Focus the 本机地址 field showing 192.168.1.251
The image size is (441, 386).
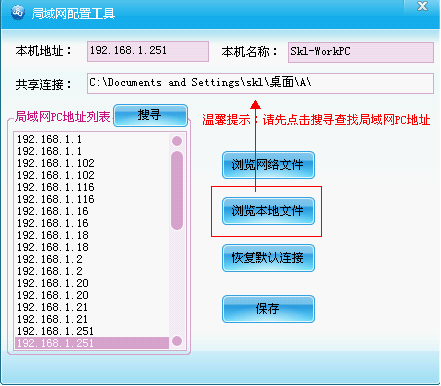pos(148,51)
